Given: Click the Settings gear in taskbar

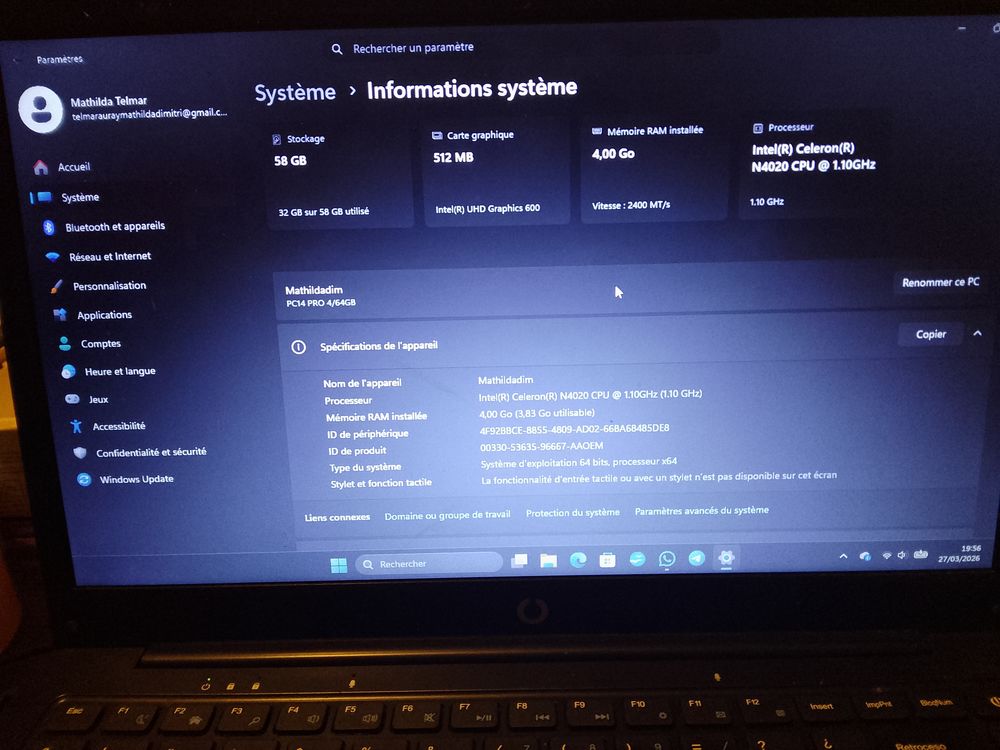Looking at the screenshot, I should (726, 558).
